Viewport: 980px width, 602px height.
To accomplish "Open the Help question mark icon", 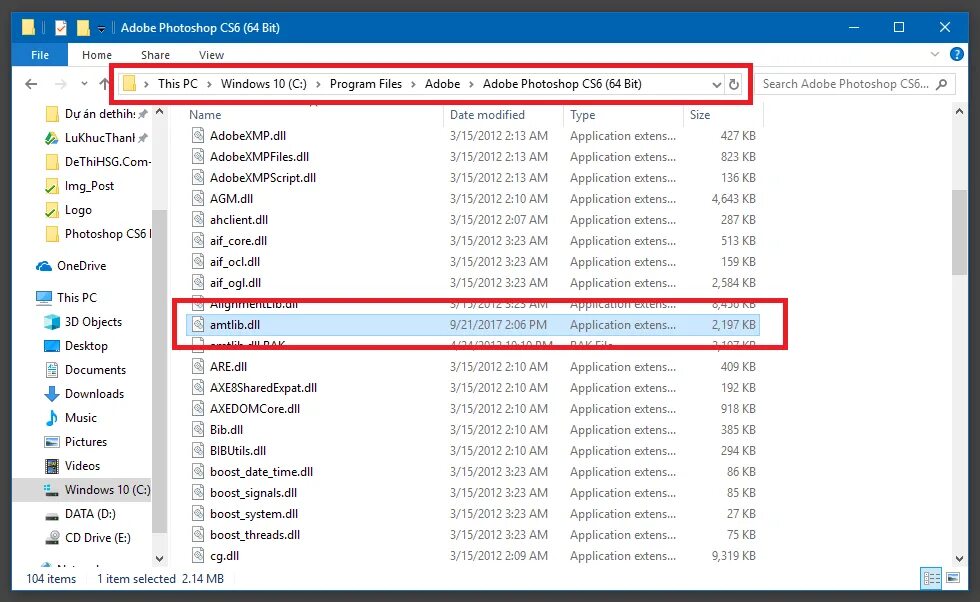I will [956, 54].
